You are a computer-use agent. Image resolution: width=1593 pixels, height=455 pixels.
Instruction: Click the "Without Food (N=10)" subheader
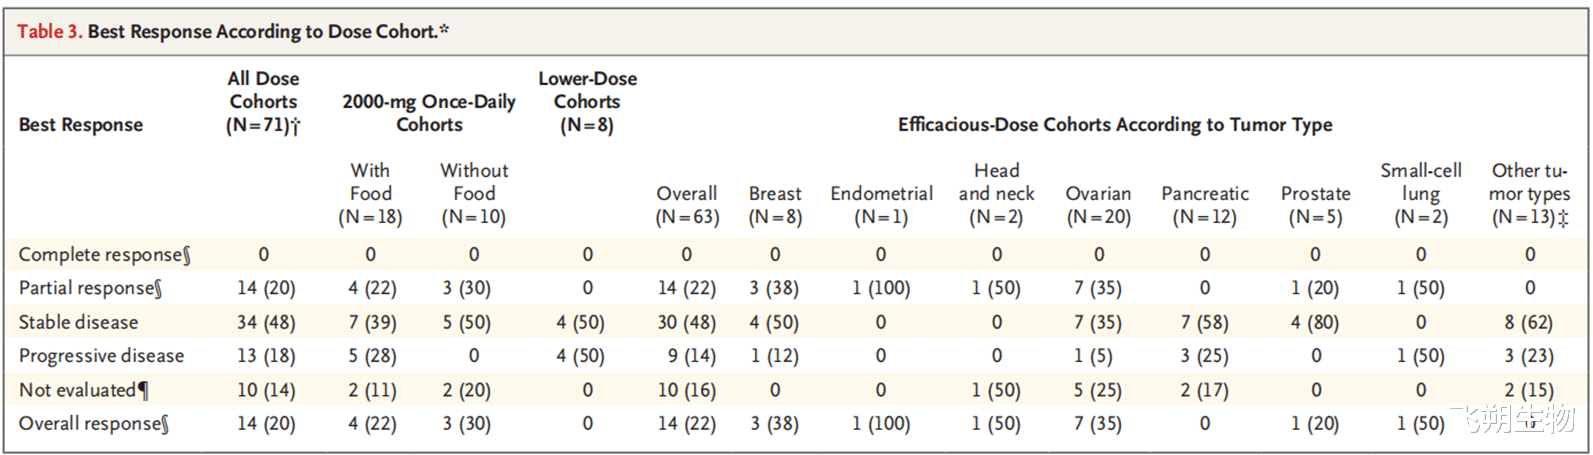(x=474, y=194)
